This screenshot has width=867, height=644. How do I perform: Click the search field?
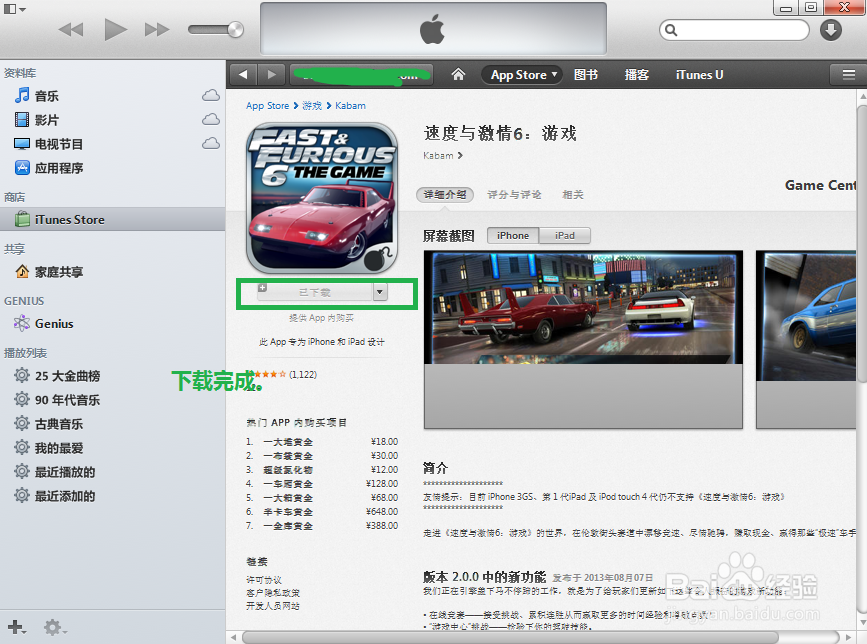734,30
